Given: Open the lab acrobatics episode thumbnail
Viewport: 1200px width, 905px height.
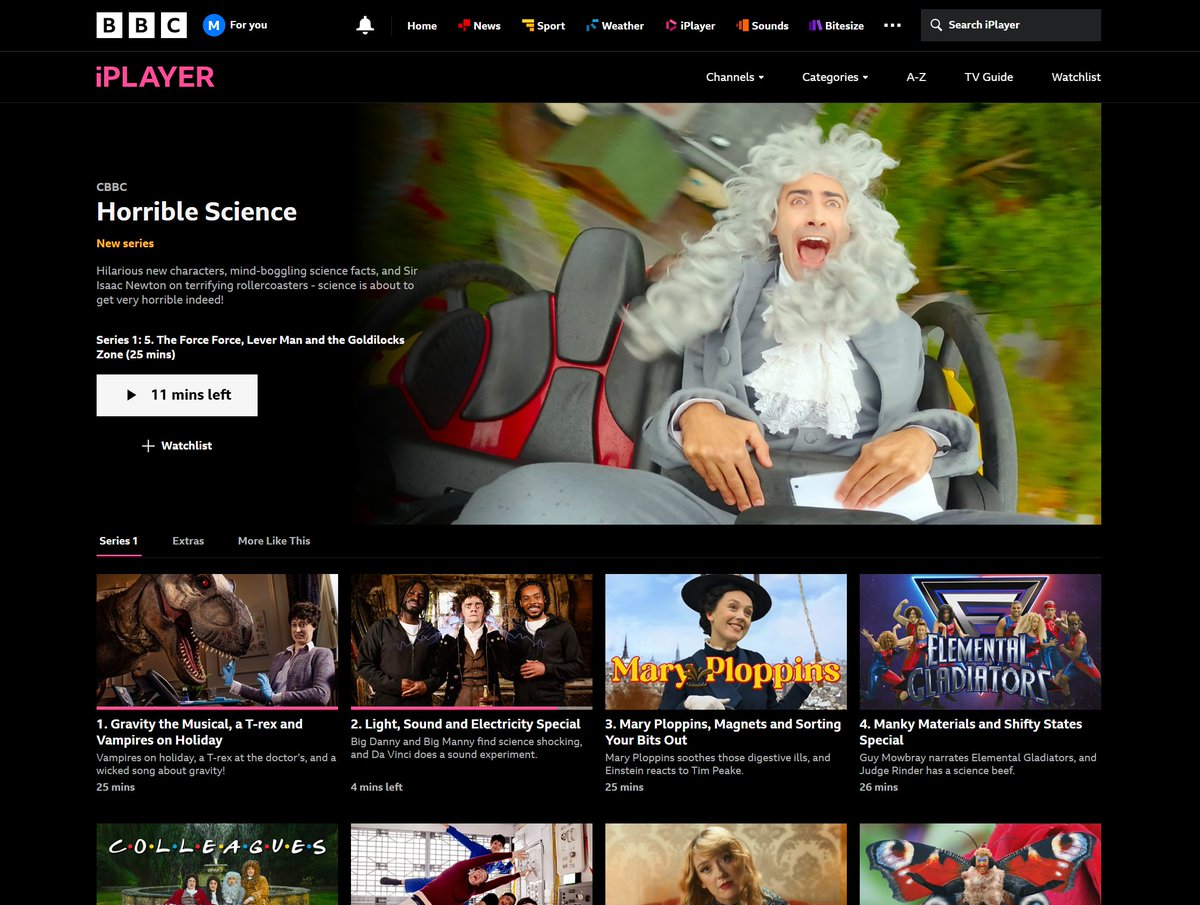Looking at the screenshot, I should pos(471,864).
